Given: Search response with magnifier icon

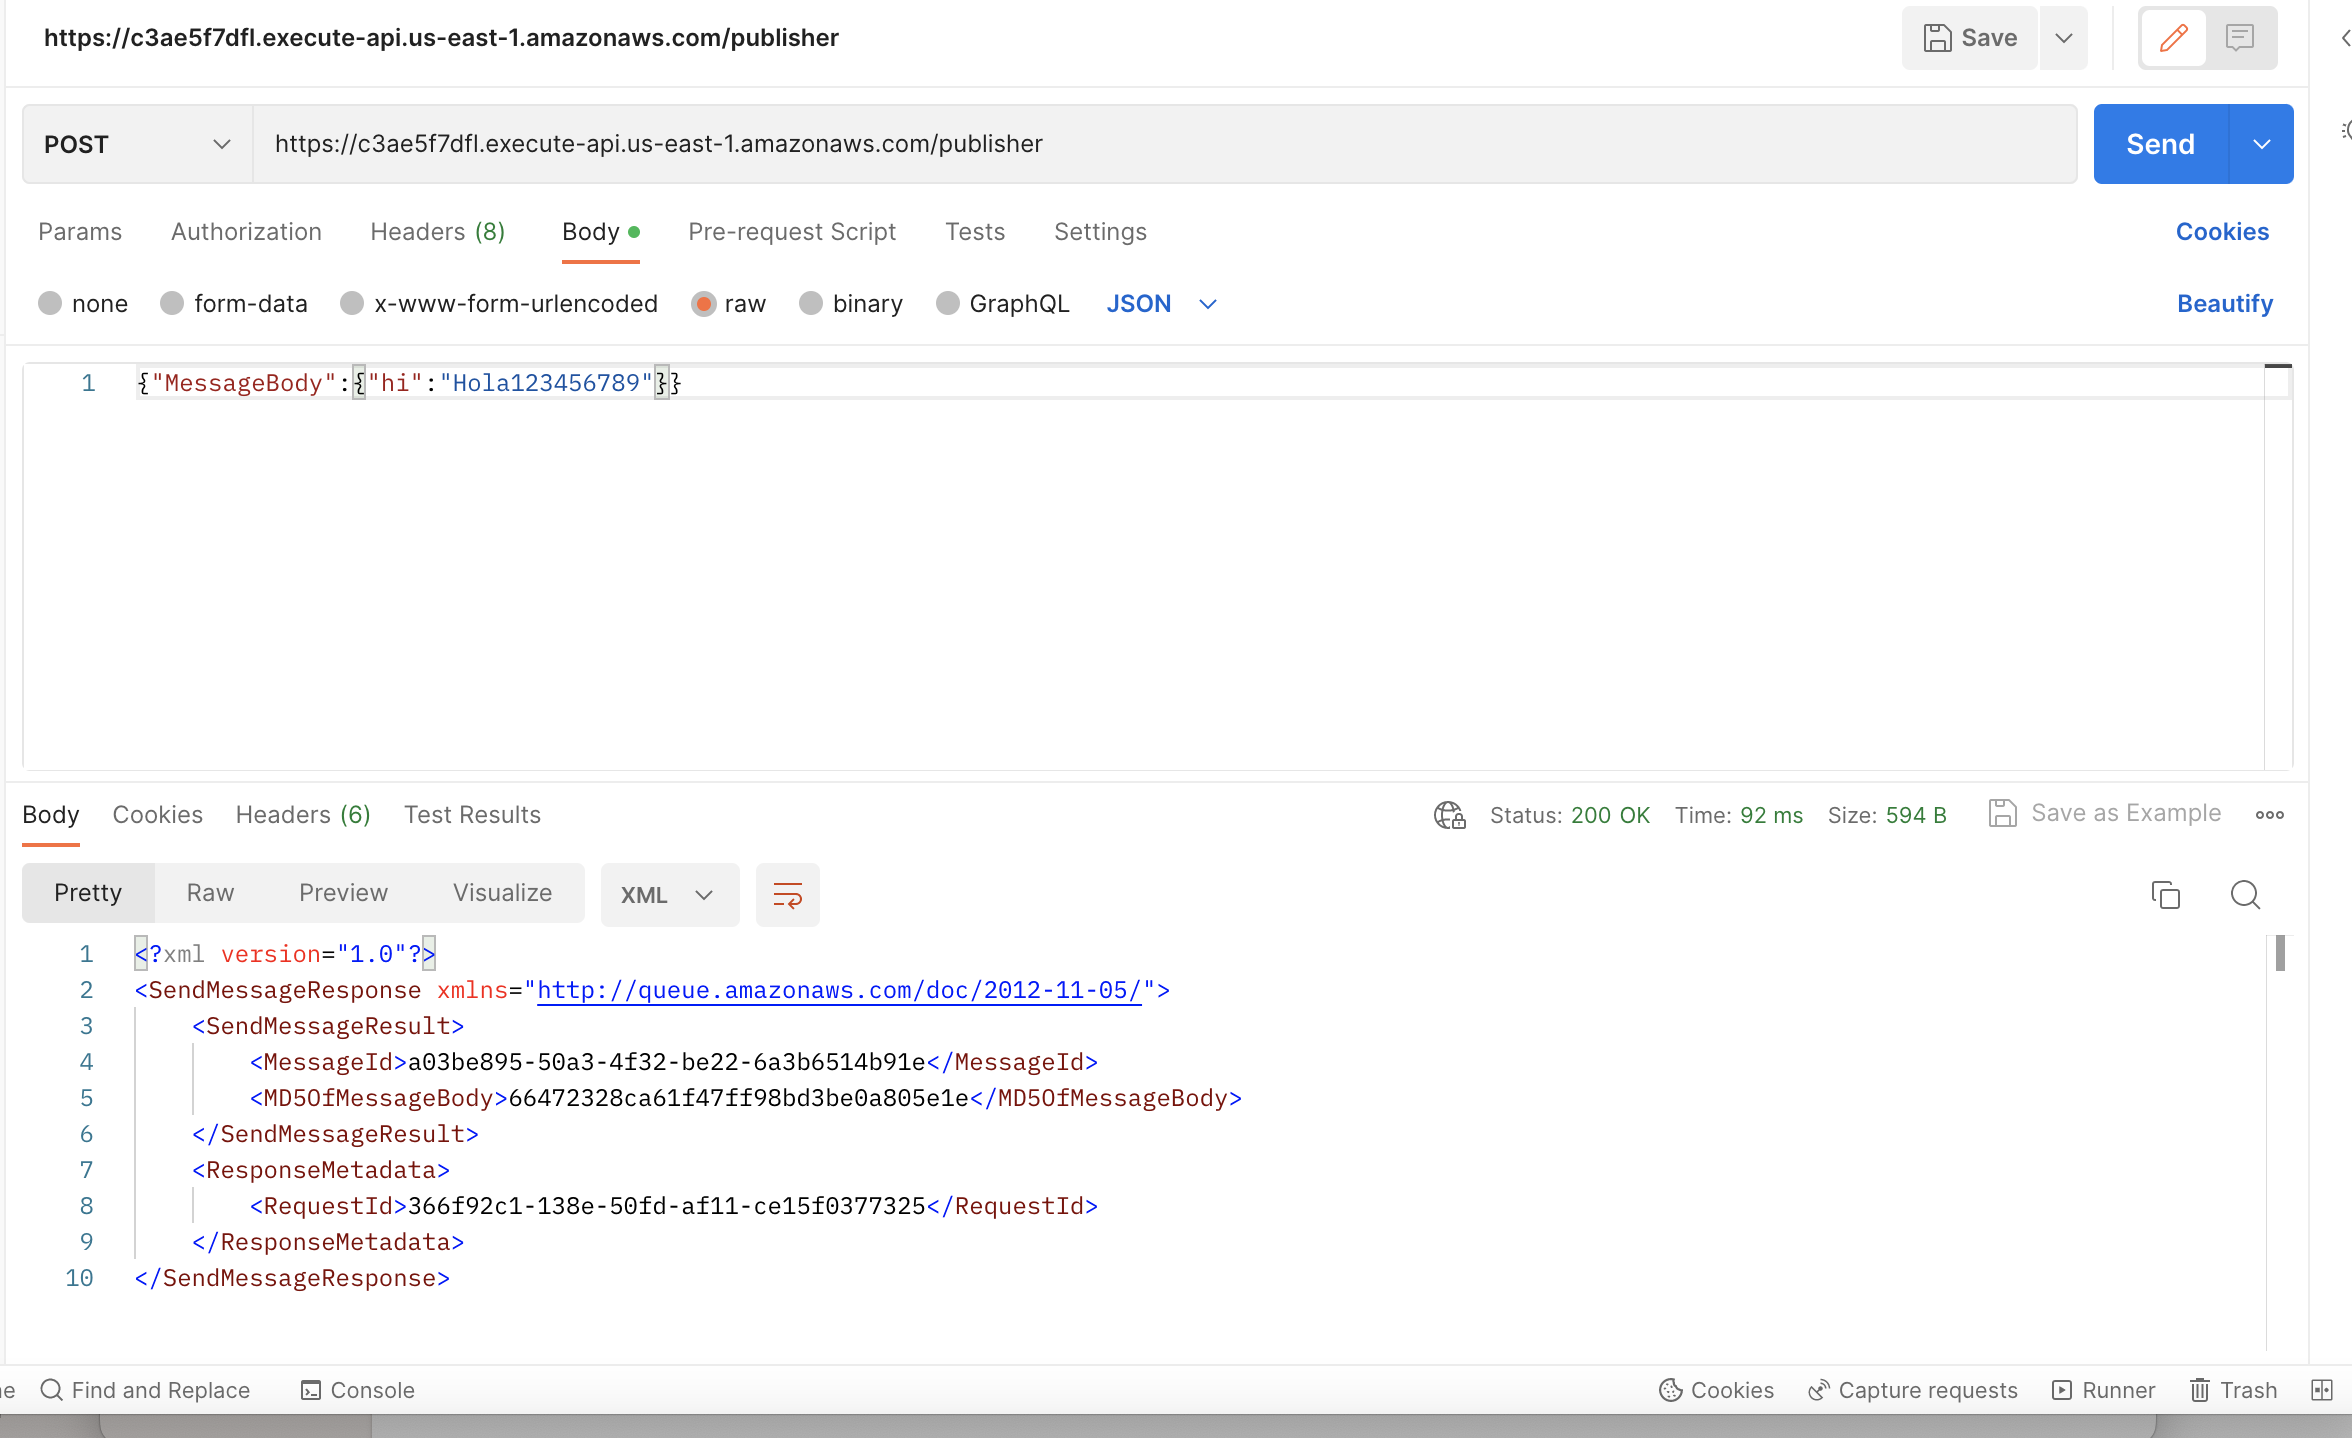Looking at the screenshot, I should tap(2245, 895).
